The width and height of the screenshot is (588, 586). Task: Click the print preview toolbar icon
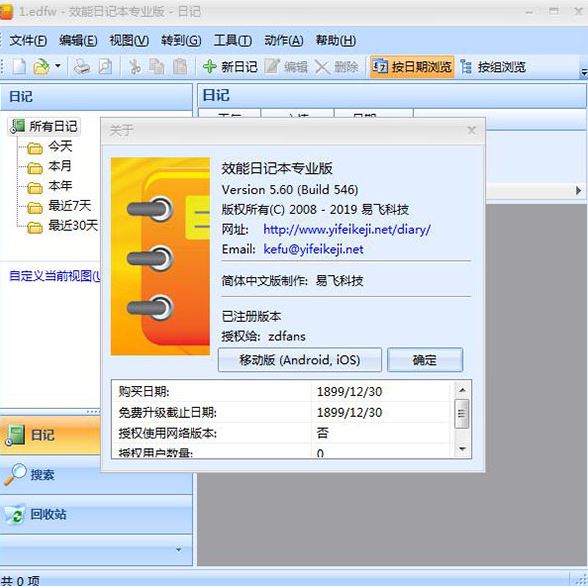[x=105, y=67]
